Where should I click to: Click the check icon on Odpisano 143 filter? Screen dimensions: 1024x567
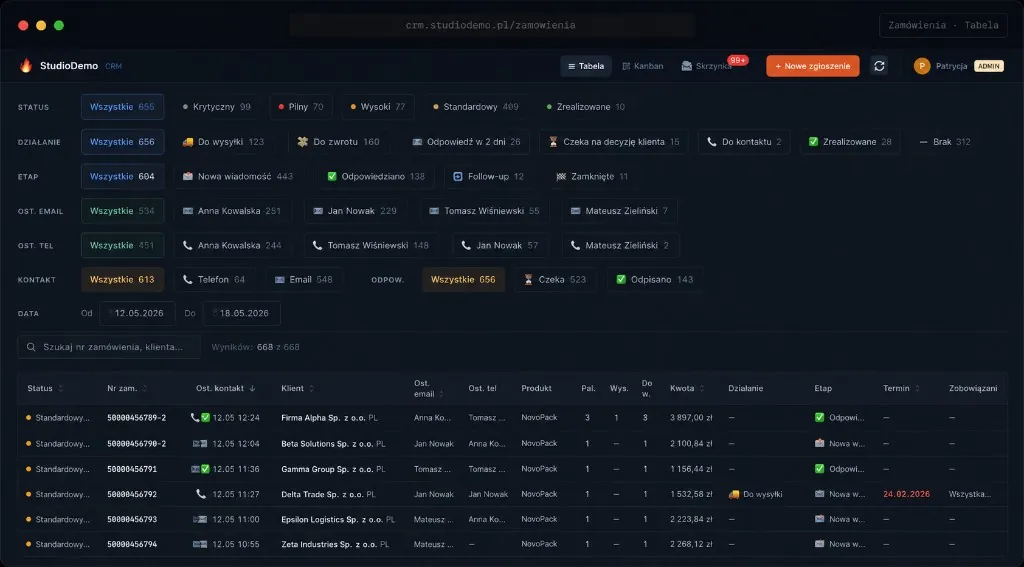(621, 280)
